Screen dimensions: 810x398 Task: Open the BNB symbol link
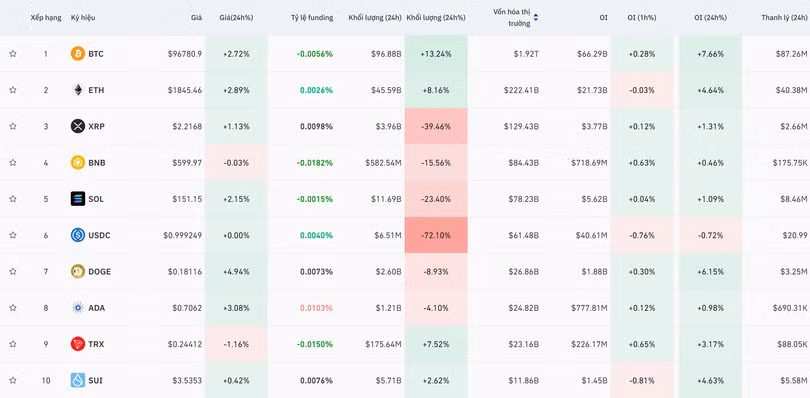(97, 162)
